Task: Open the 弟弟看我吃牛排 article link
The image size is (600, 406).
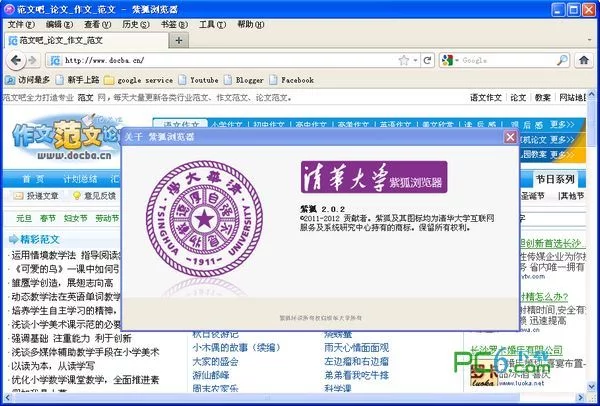Action: click(x=357, y=375)
